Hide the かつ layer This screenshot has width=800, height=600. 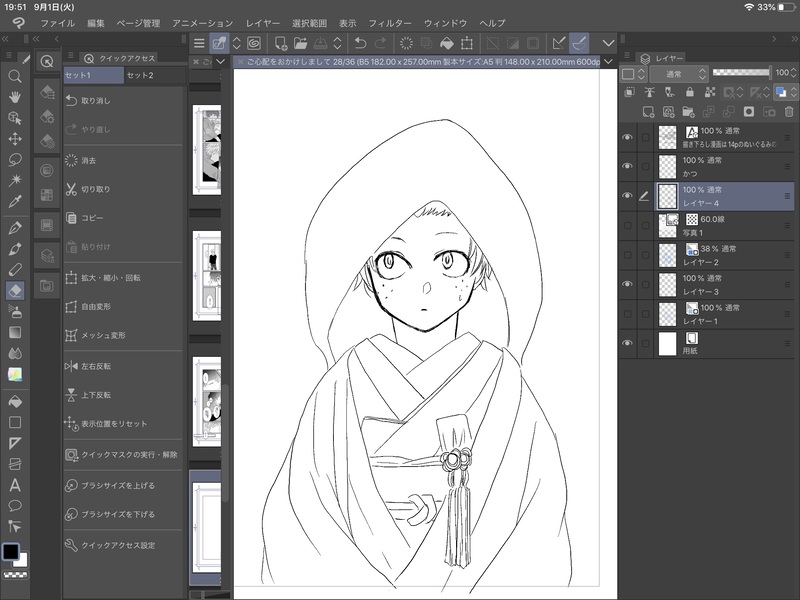click(627, 166)
